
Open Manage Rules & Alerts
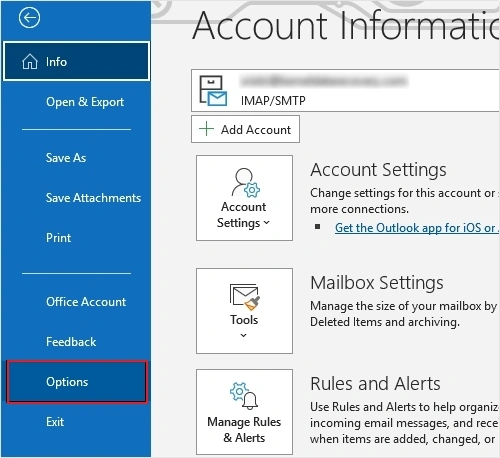click(244, 412)
